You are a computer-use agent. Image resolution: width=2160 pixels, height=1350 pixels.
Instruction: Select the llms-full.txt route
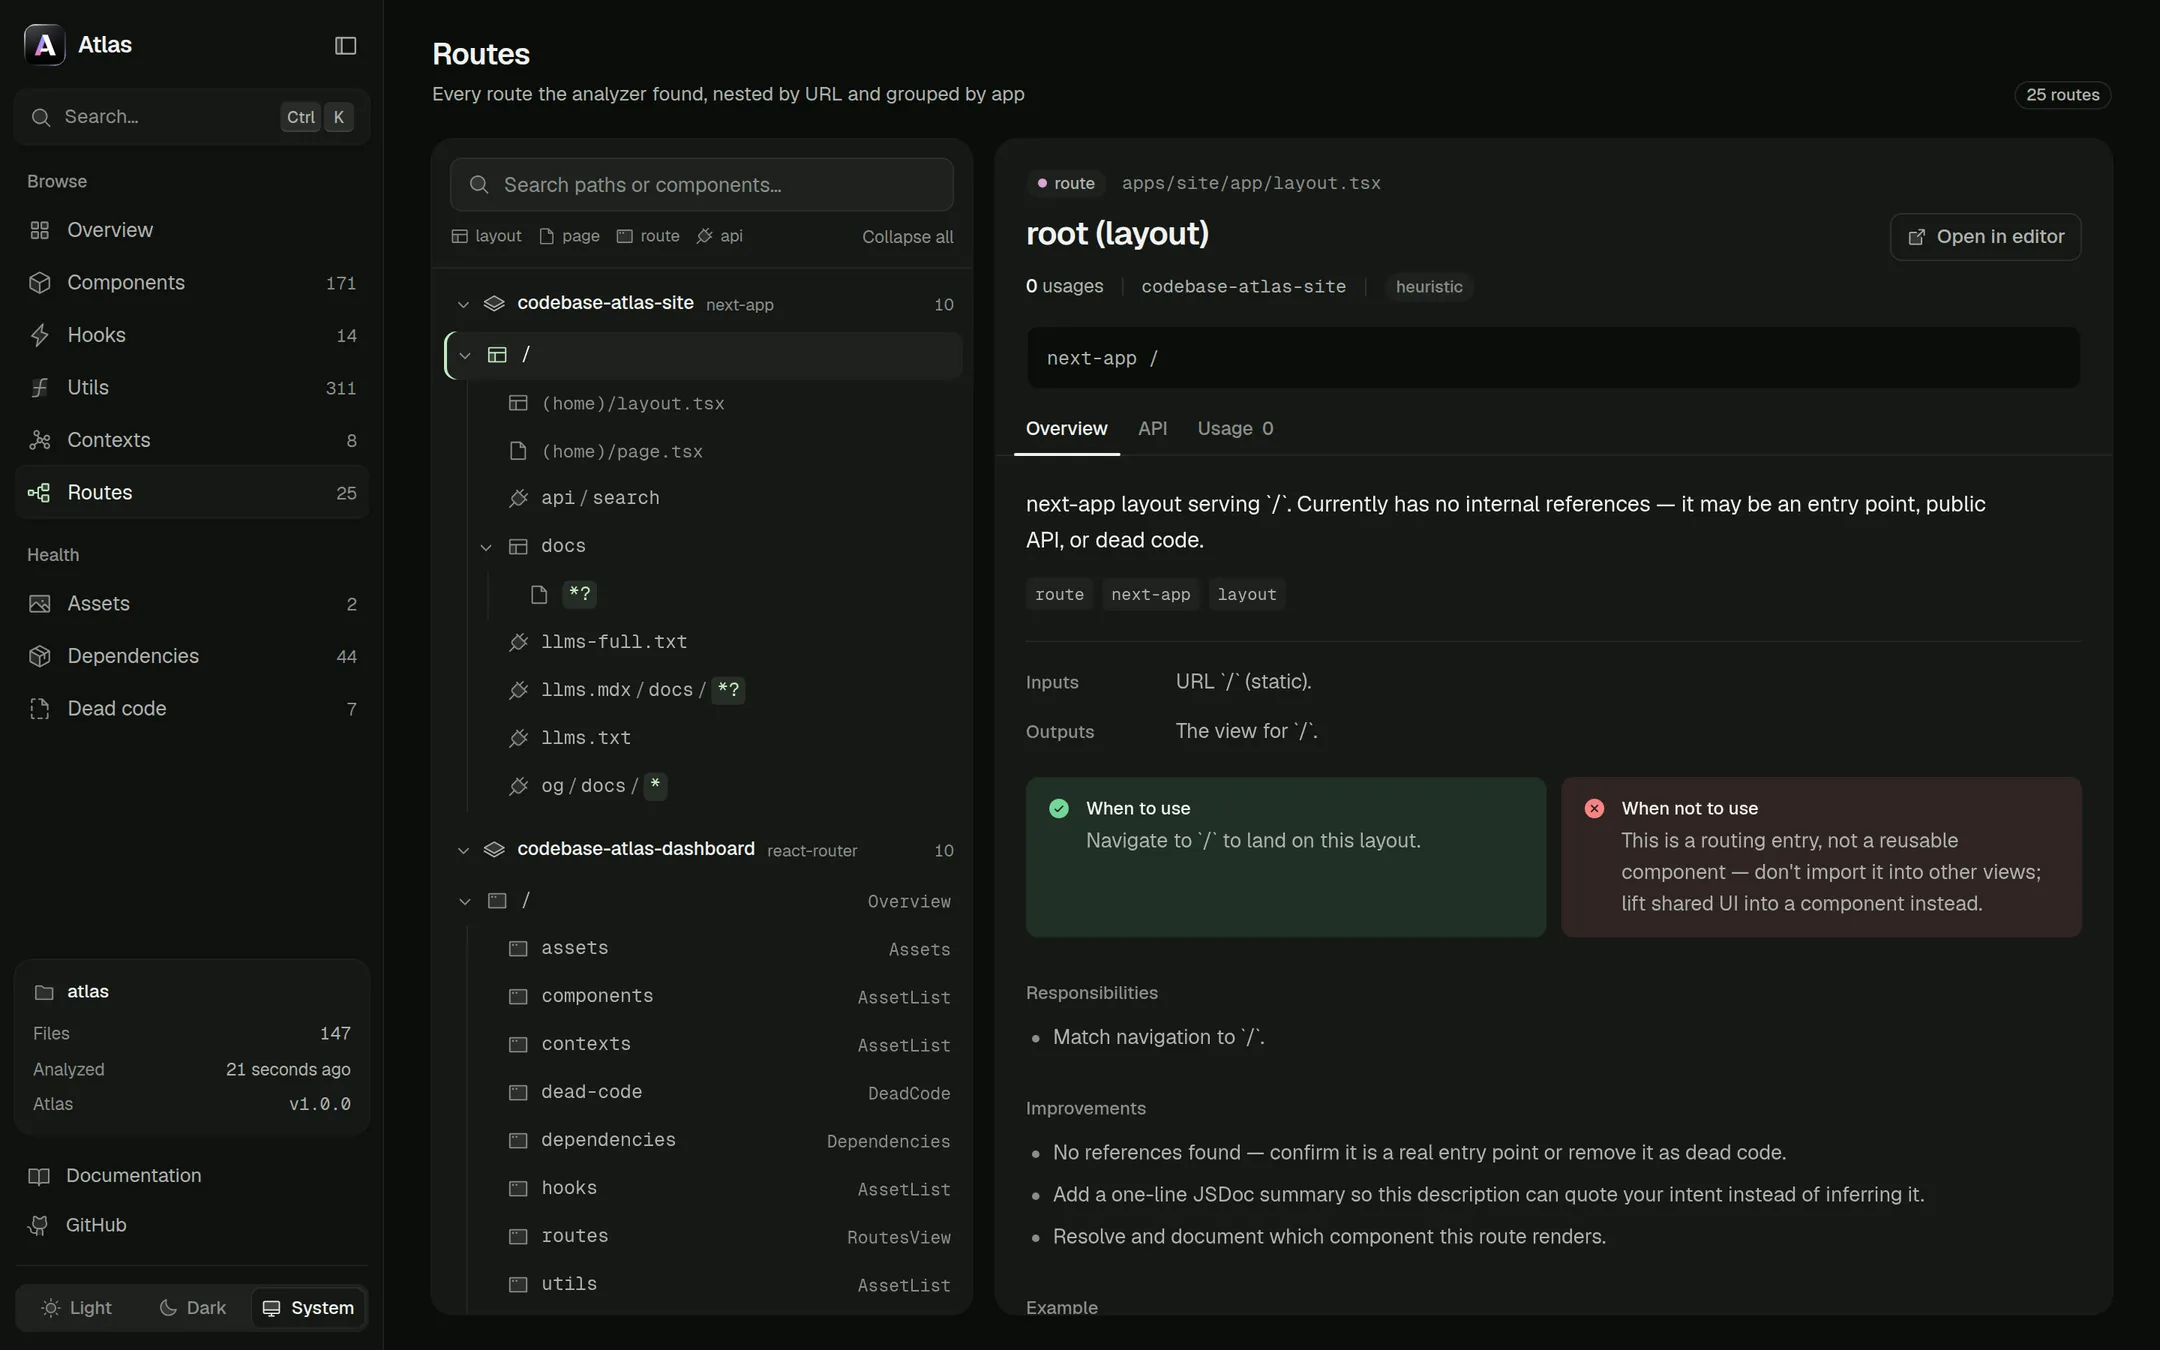click(x=724, y=642)
